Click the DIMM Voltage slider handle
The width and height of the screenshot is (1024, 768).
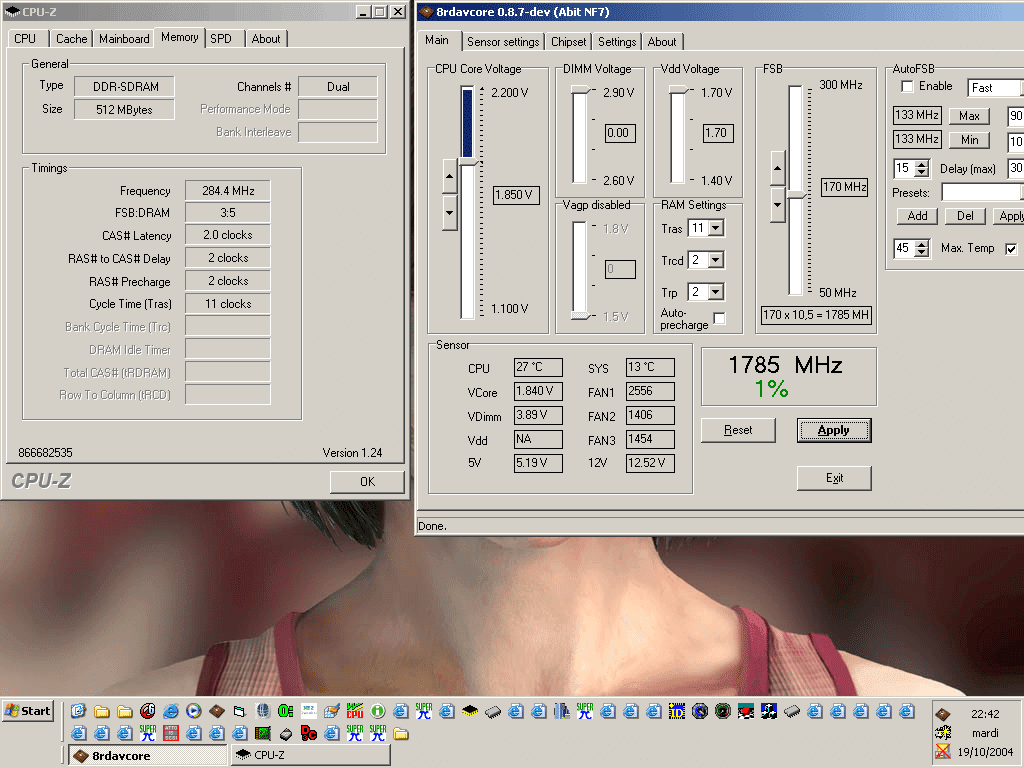[580, 90]
